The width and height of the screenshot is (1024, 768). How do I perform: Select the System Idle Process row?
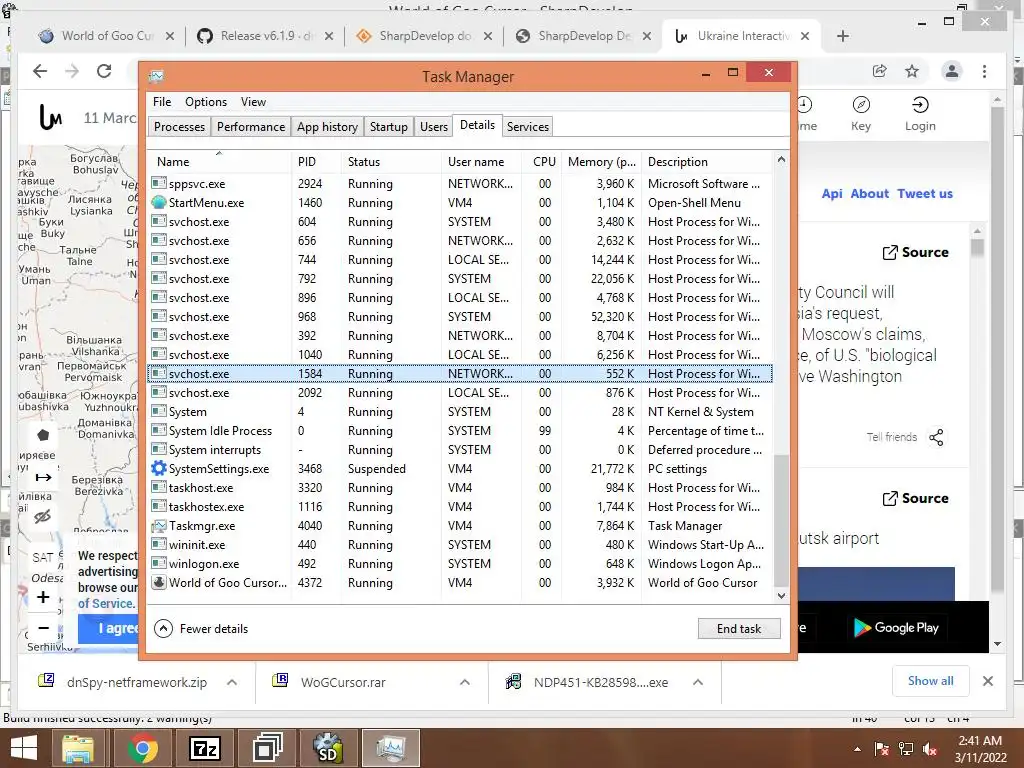460,430
